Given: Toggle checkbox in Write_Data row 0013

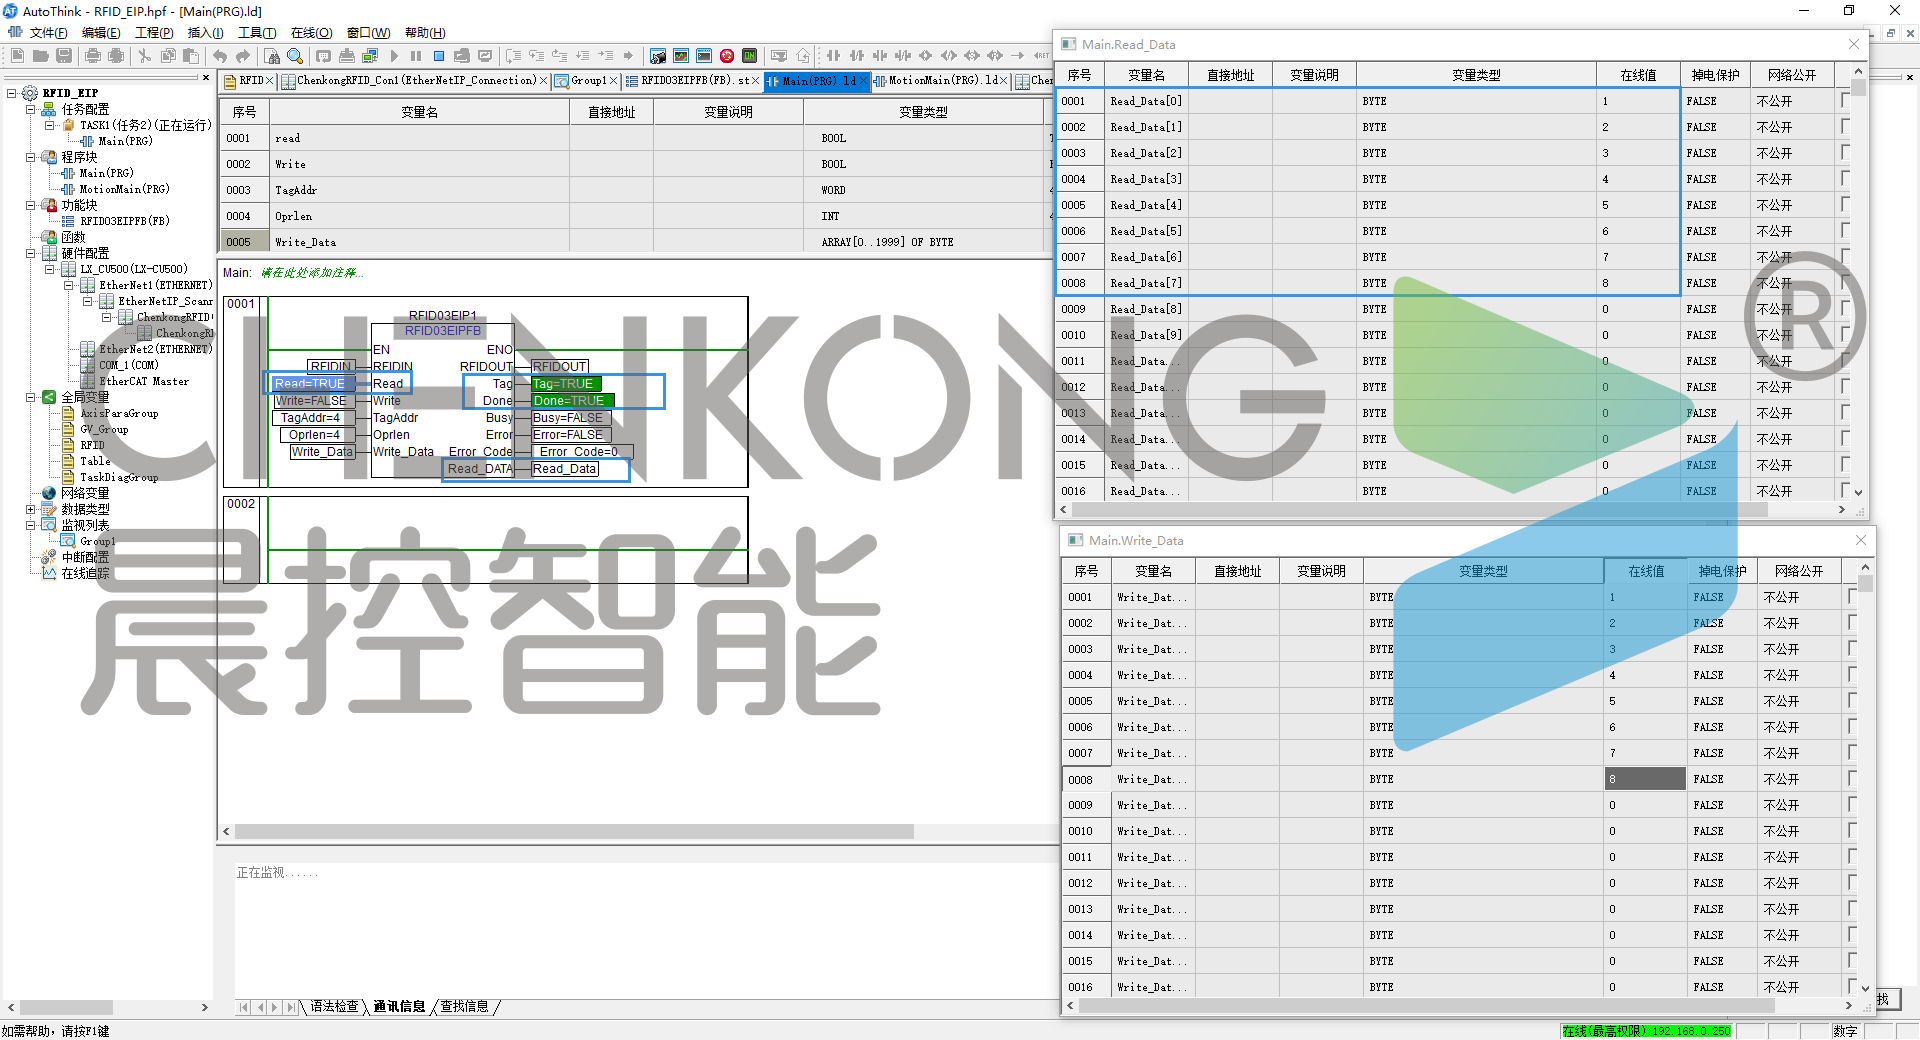Looking at the screenshot, I should (1853, 908).
